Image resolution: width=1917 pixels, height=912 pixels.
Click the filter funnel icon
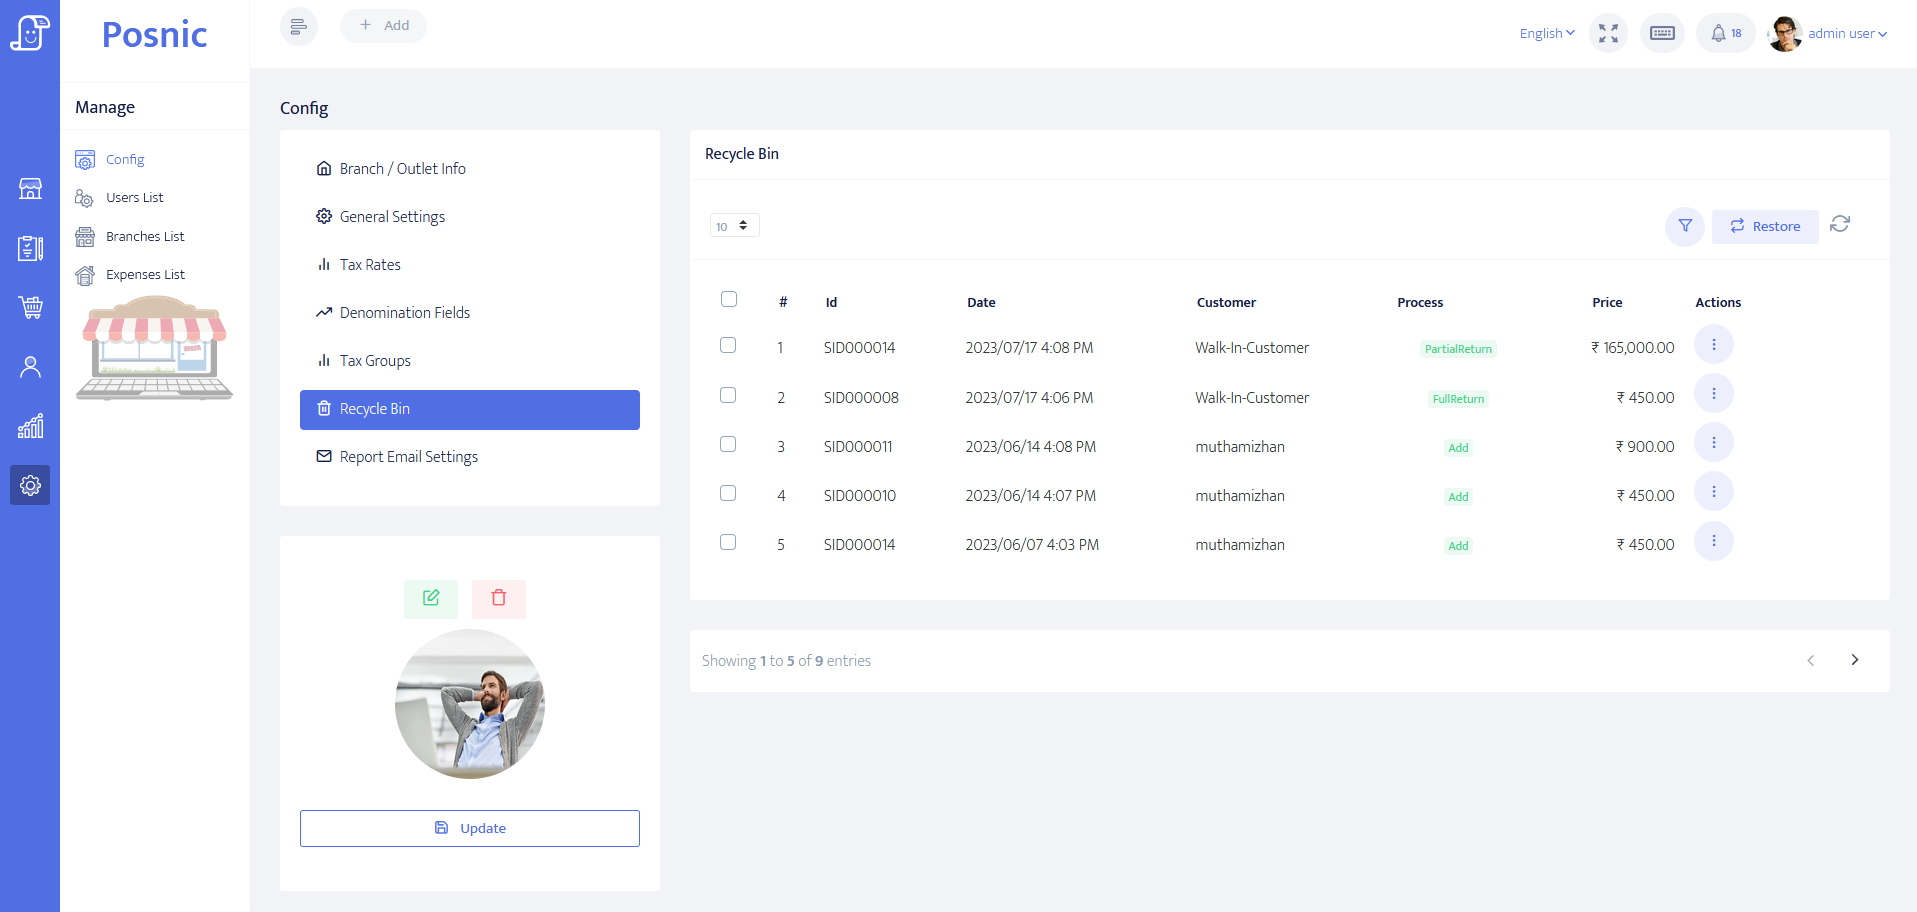[1684, 226]
